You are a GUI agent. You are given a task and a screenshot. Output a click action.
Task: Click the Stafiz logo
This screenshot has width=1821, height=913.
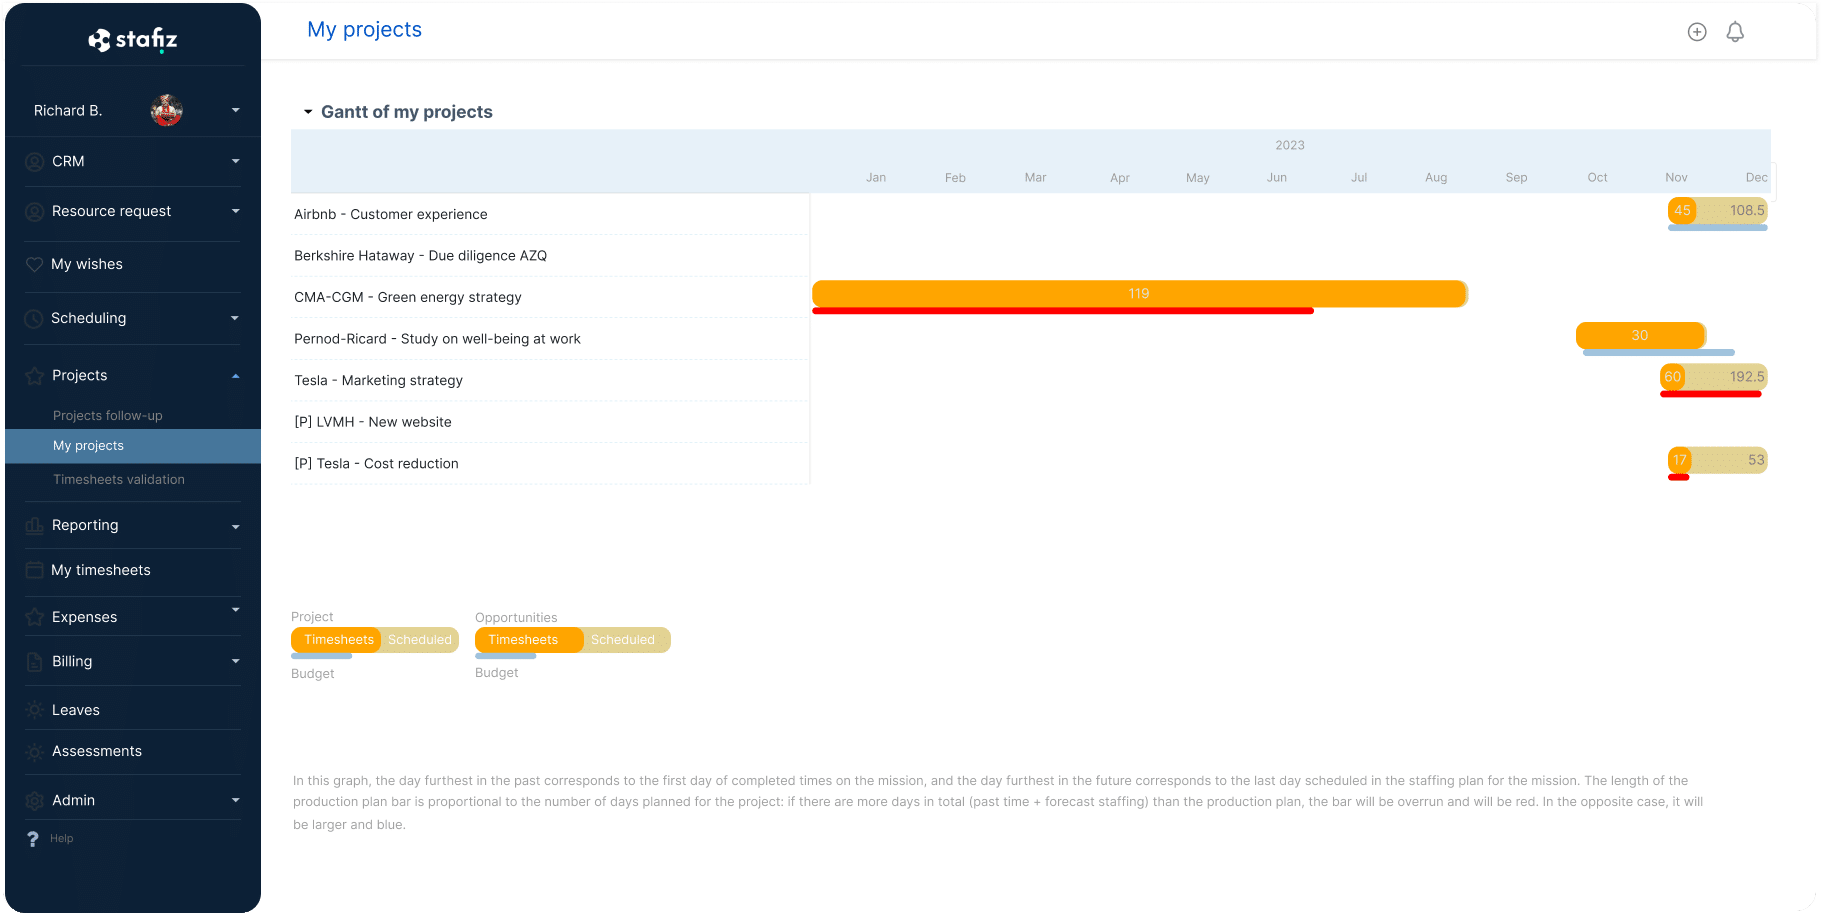[133, 40]
